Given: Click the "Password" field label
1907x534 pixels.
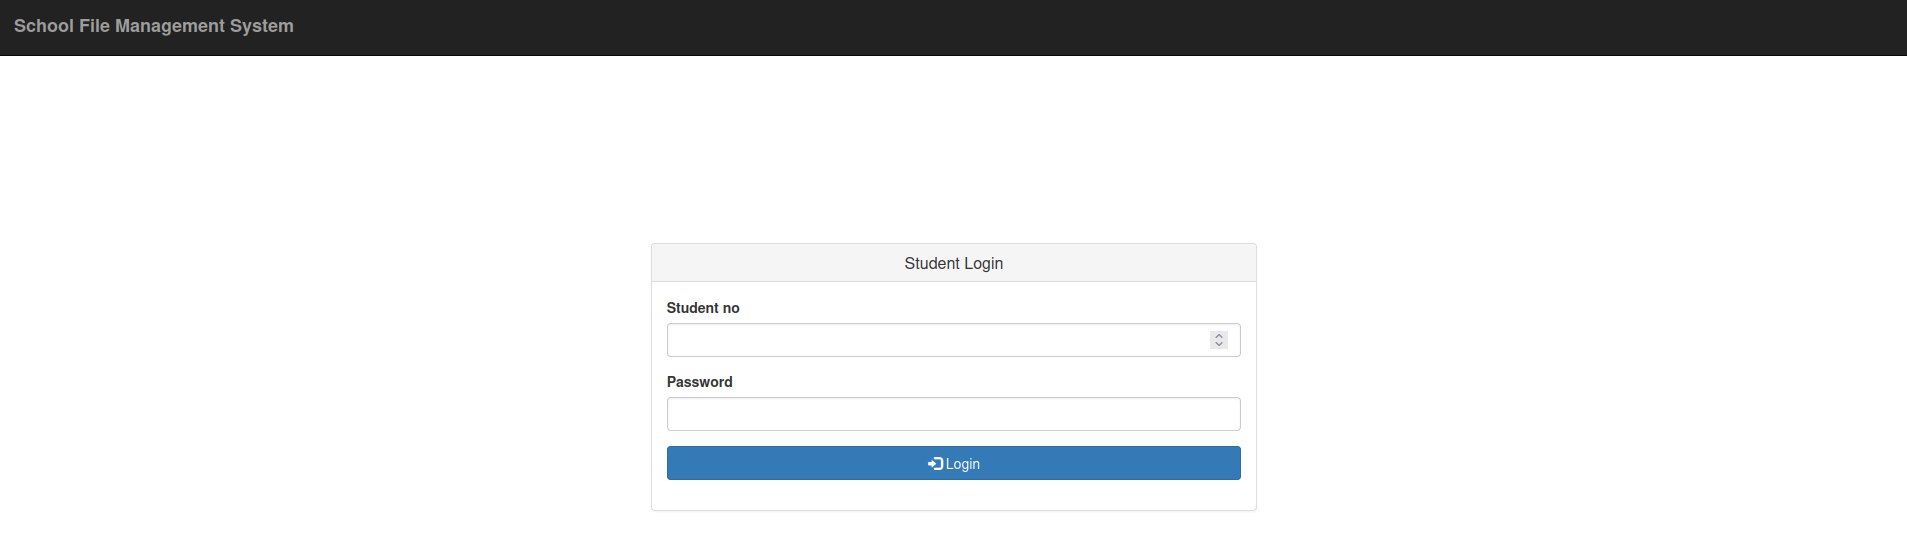Looking at the screenshot, I should (x=699, y=382).
